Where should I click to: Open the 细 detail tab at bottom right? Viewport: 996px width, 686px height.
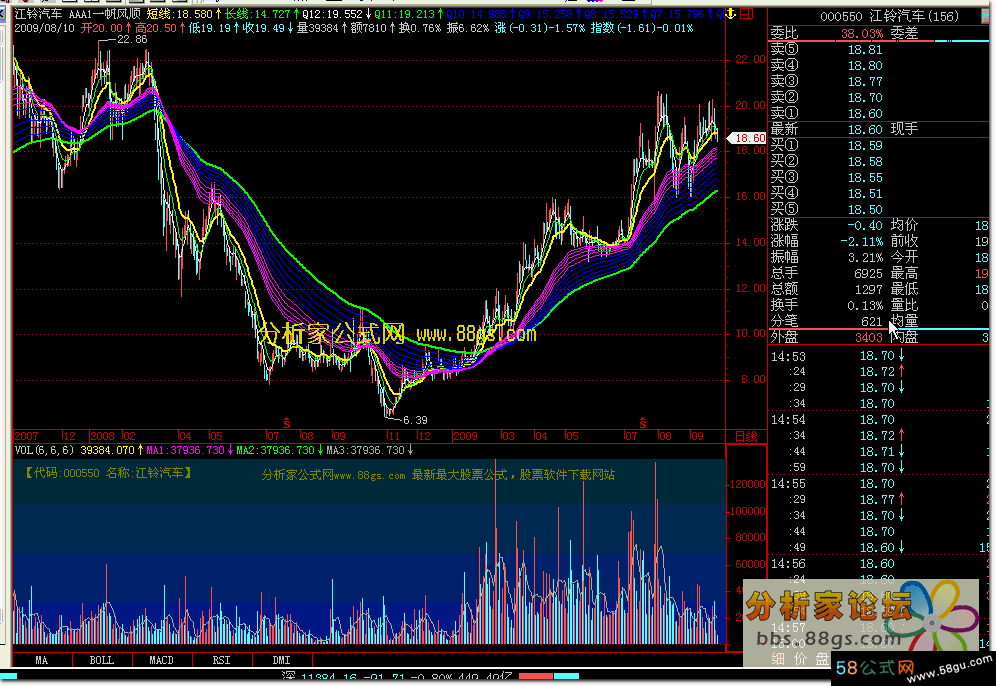[x=778, y=659]
